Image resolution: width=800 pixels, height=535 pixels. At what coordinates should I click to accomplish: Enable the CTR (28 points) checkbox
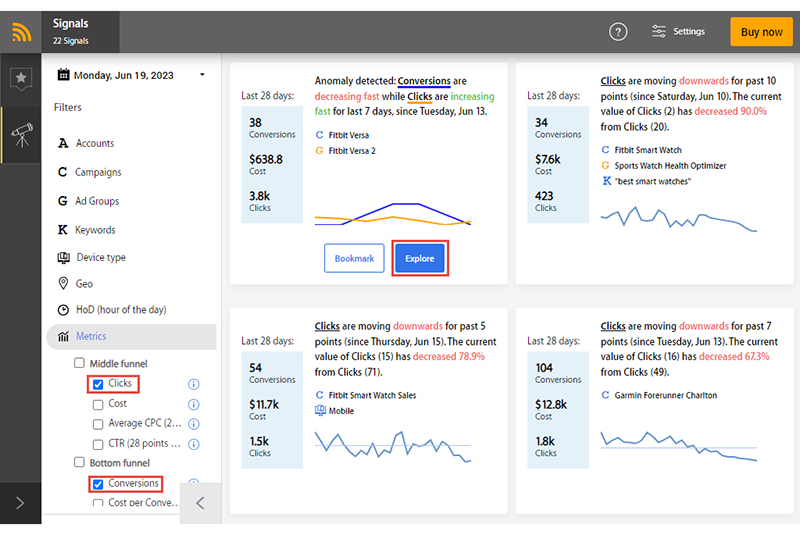(x=98, y=445)
